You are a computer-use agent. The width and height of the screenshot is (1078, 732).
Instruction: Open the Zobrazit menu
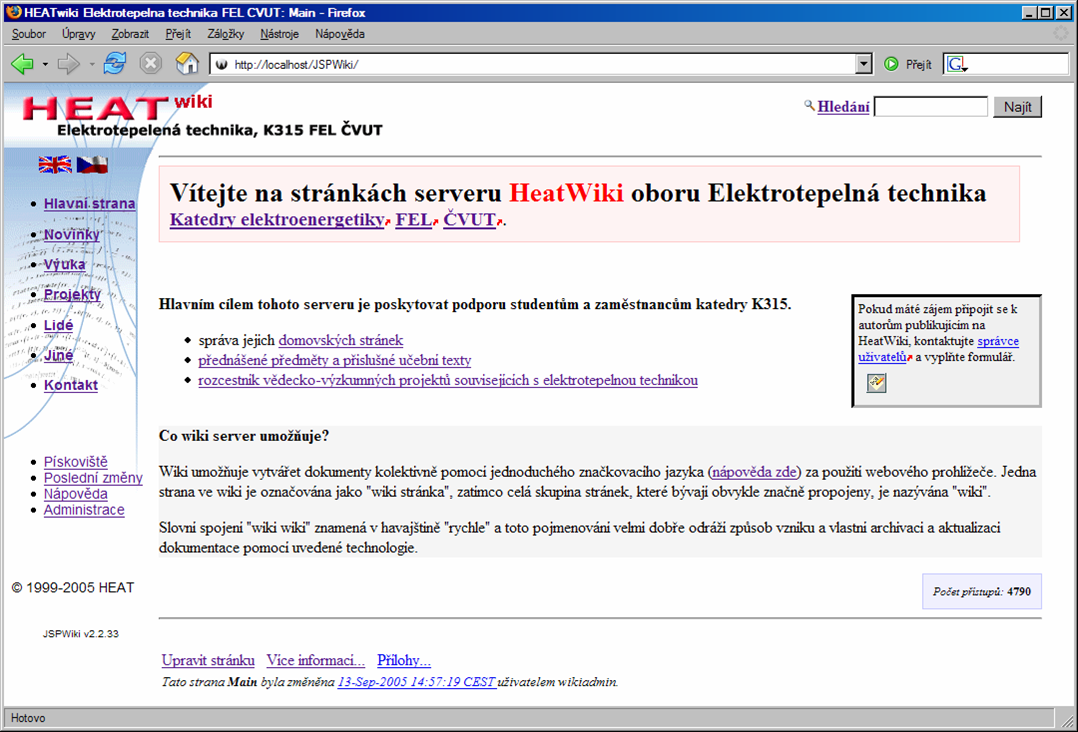click(x=130, y=34)
